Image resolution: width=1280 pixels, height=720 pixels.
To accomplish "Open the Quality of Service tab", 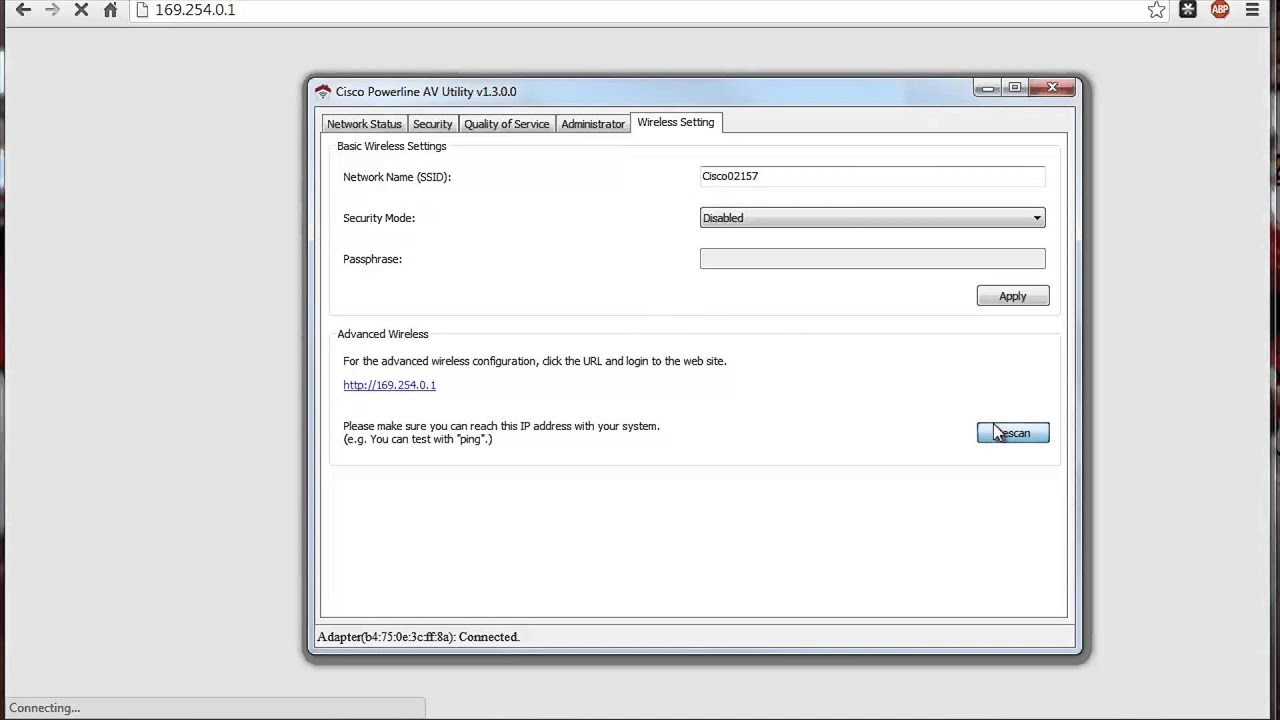I will pyautogui.click(x=506, y=124).
